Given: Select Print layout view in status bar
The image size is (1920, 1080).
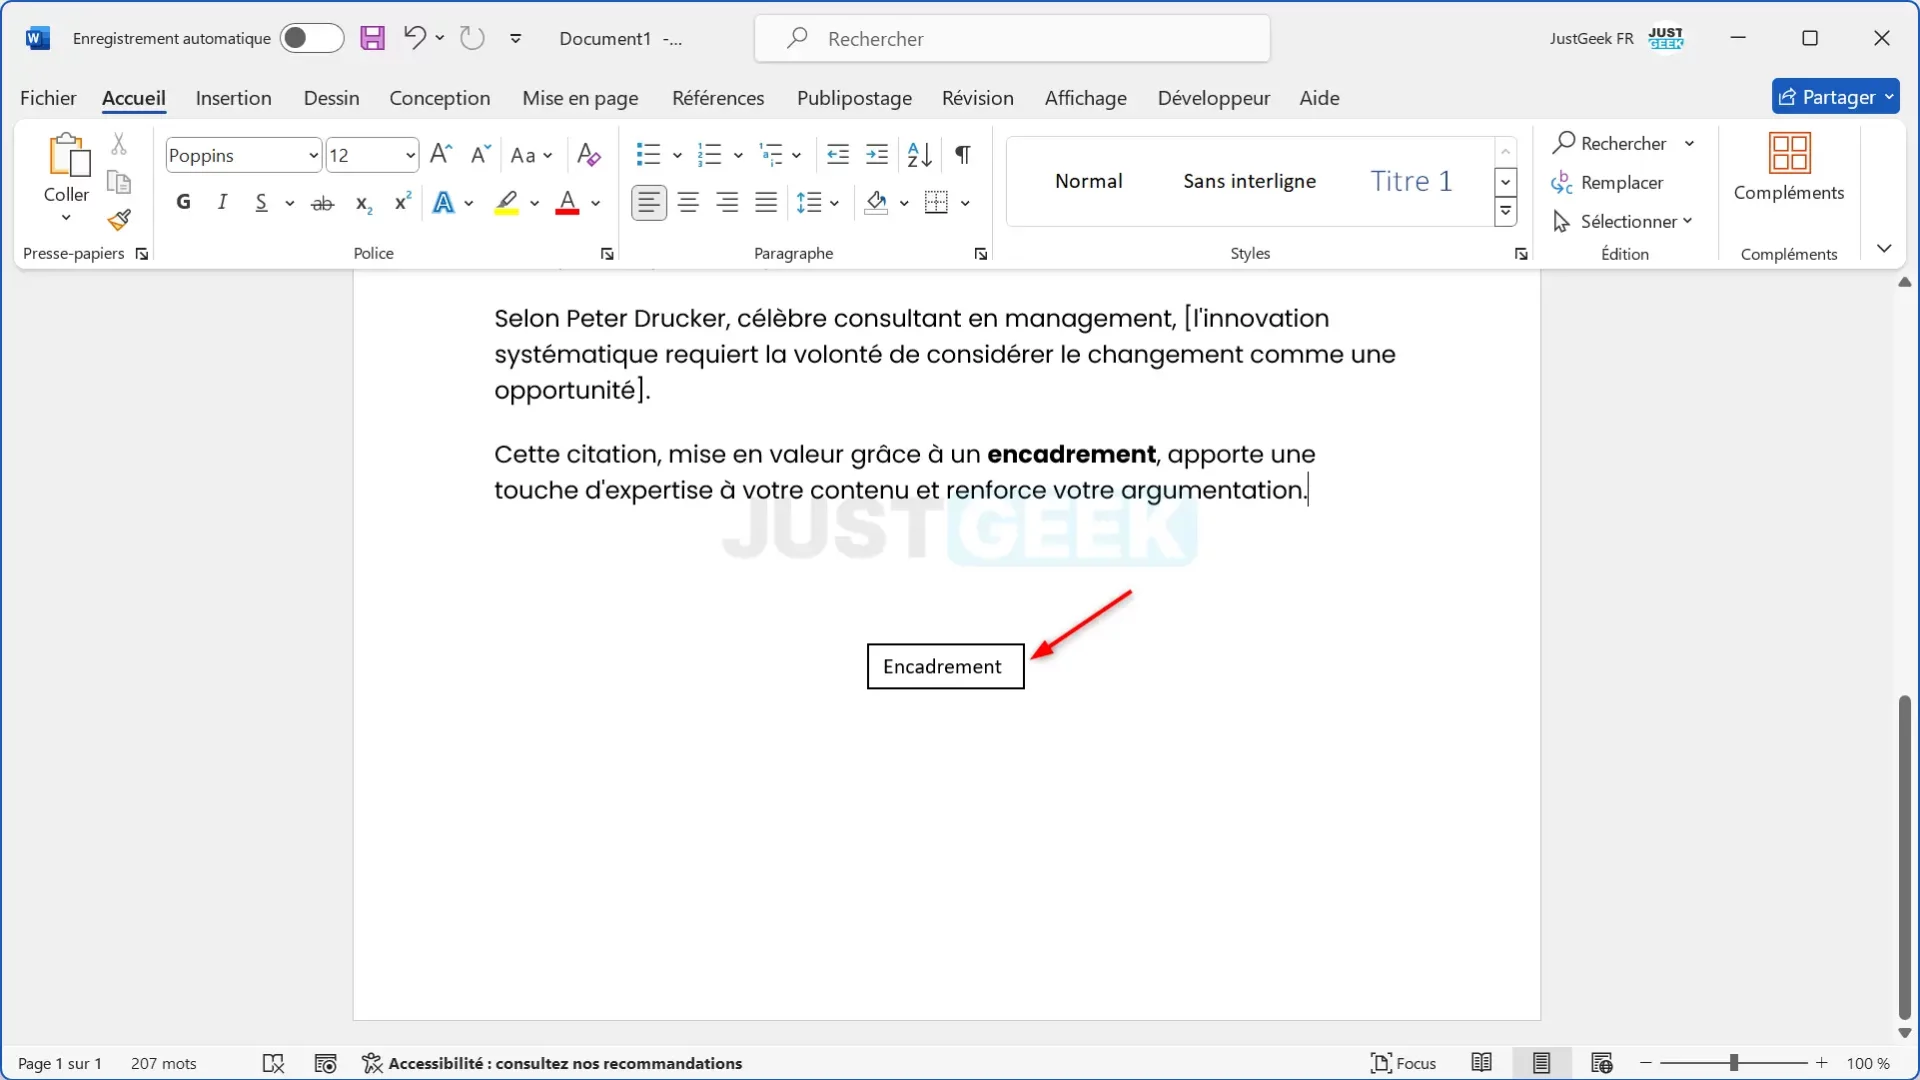Looking at the screenshot, I should [1541, 1062].
